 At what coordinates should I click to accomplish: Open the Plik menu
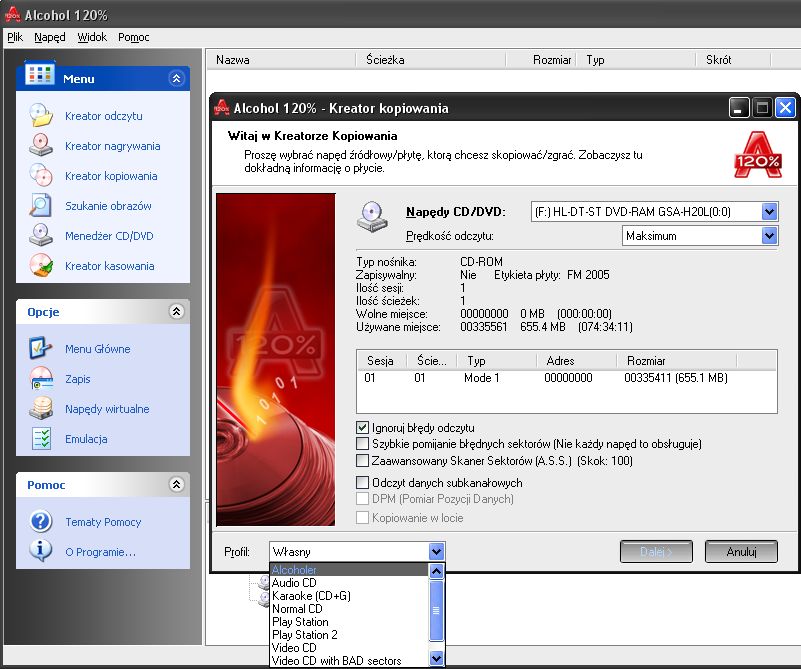point(15,37)
